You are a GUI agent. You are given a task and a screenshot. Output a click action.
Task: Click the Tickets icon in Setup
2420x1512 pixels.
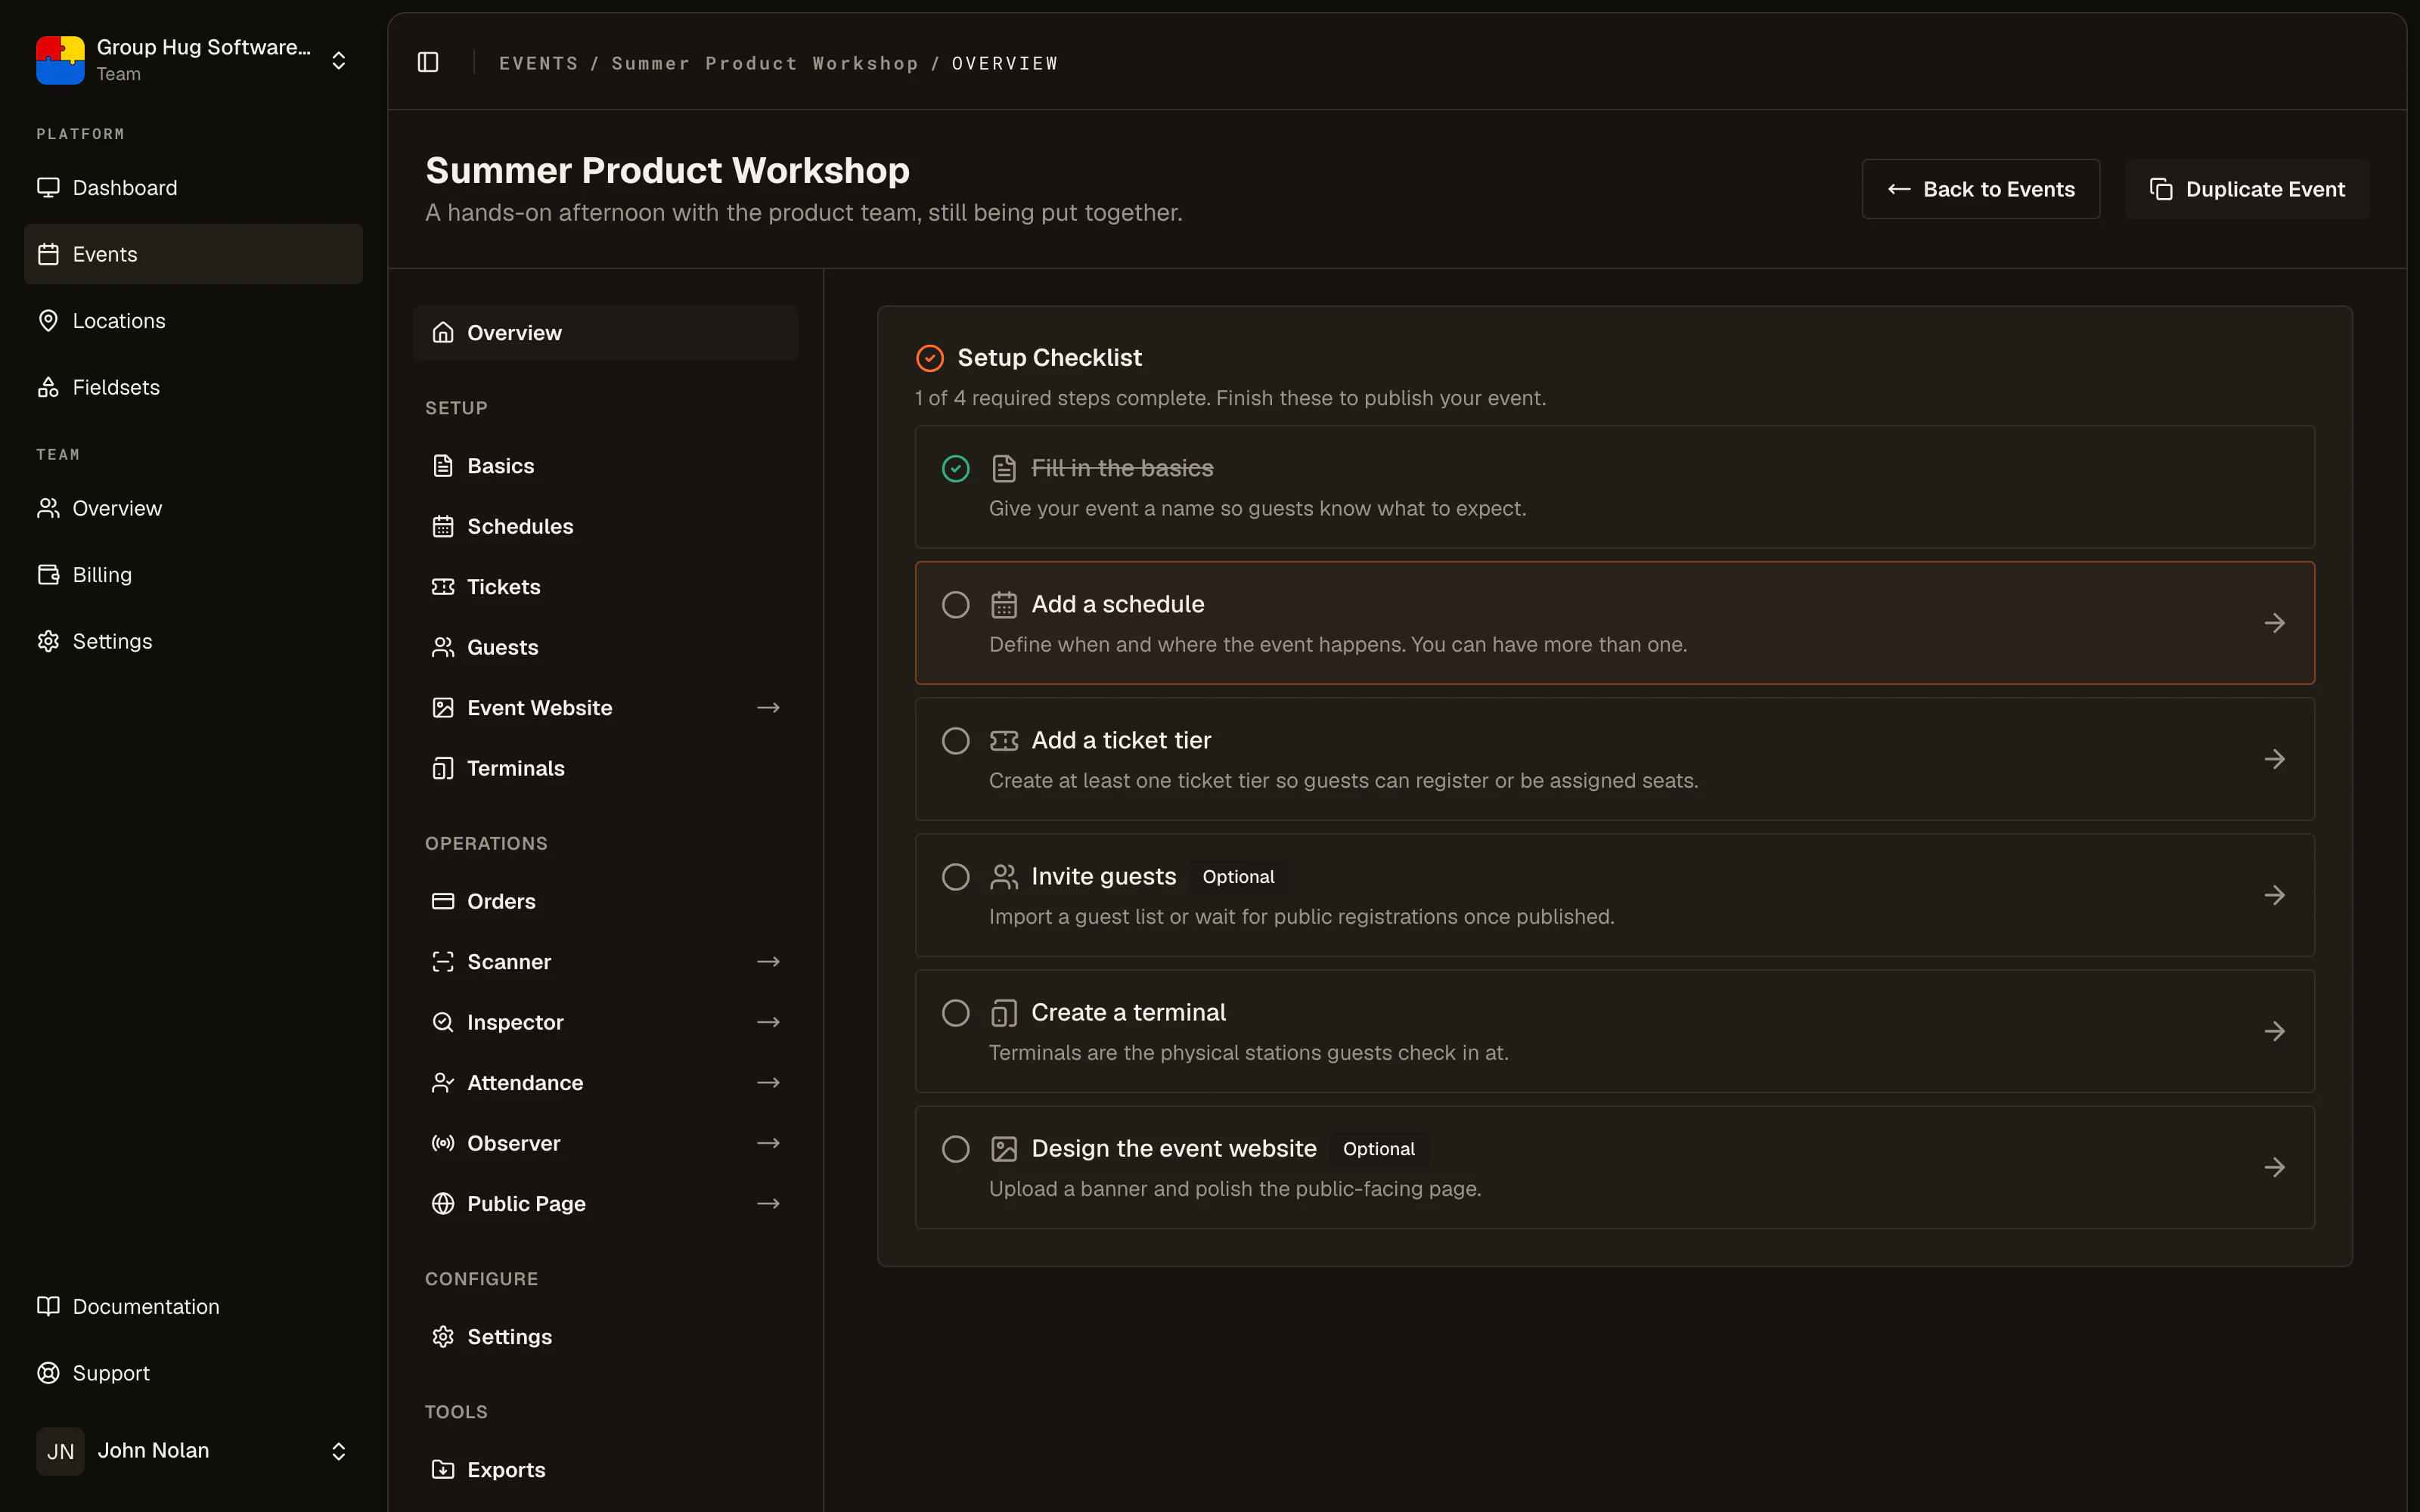tap(443, 587)
